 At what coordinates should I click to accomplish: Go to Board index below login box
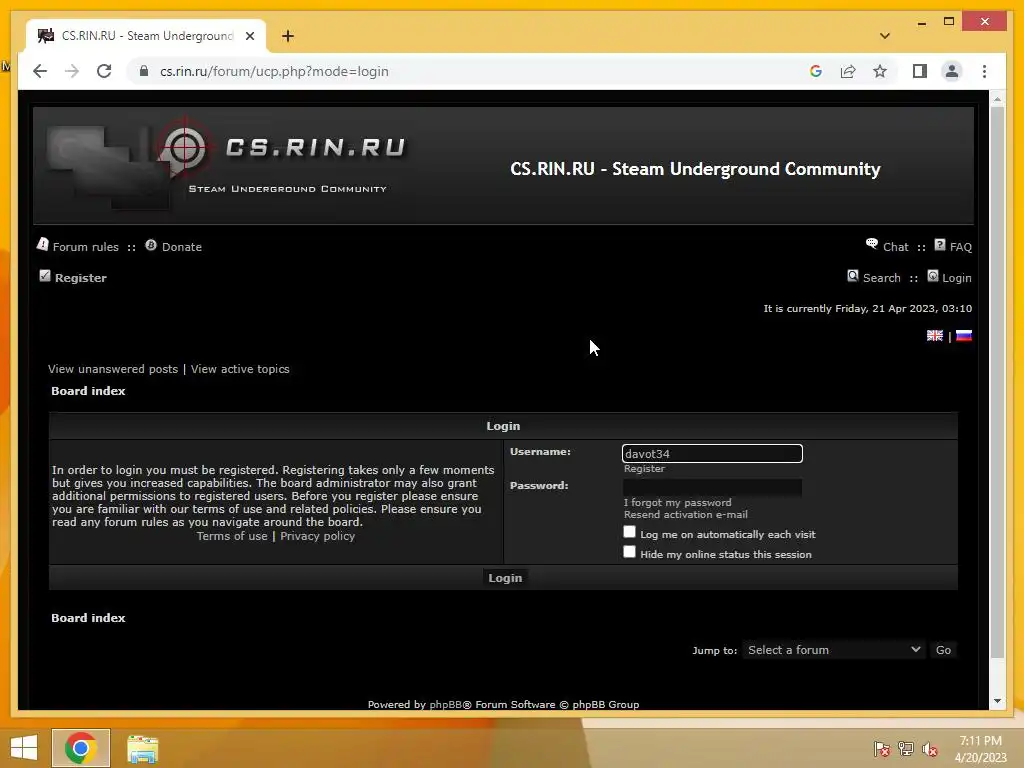(x=88, y=618)
